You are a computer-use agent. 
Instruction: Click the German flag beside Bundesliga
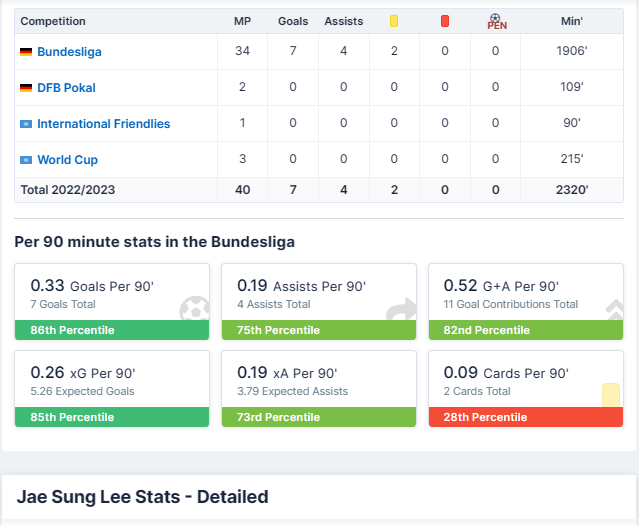coord(26,52)
